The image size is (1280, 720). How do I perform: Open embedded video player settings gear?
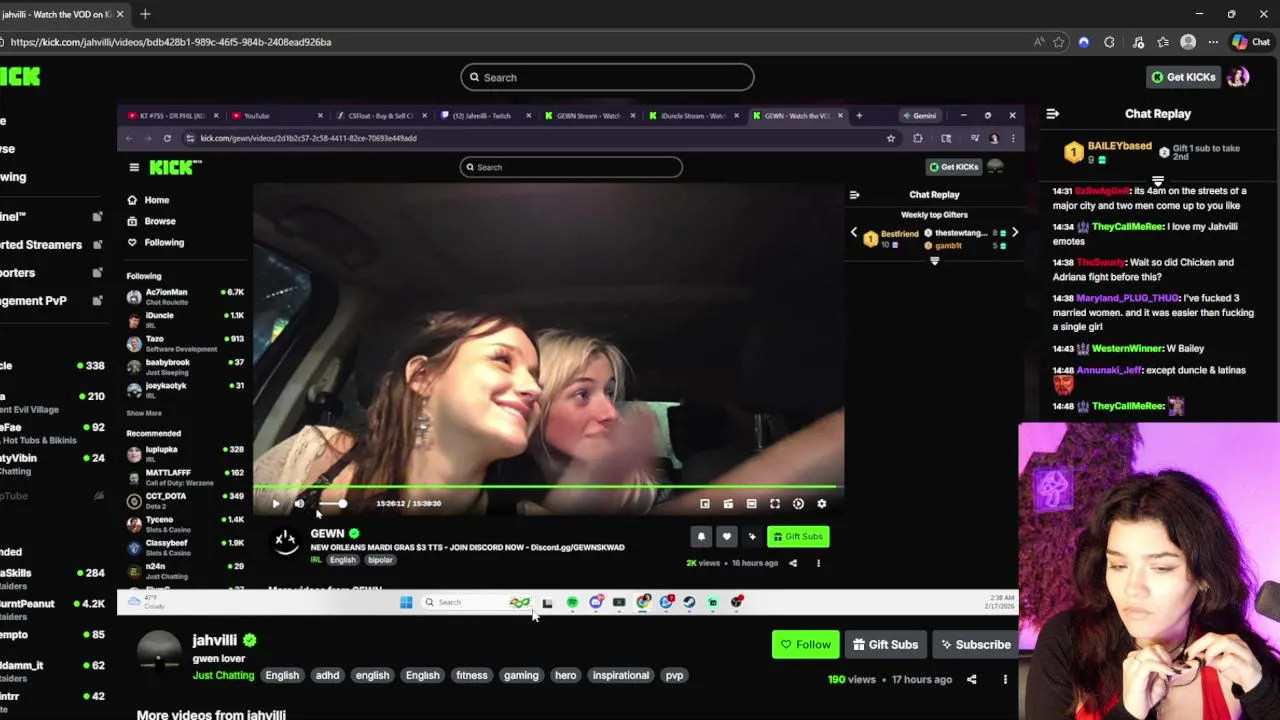pos(822,504)
